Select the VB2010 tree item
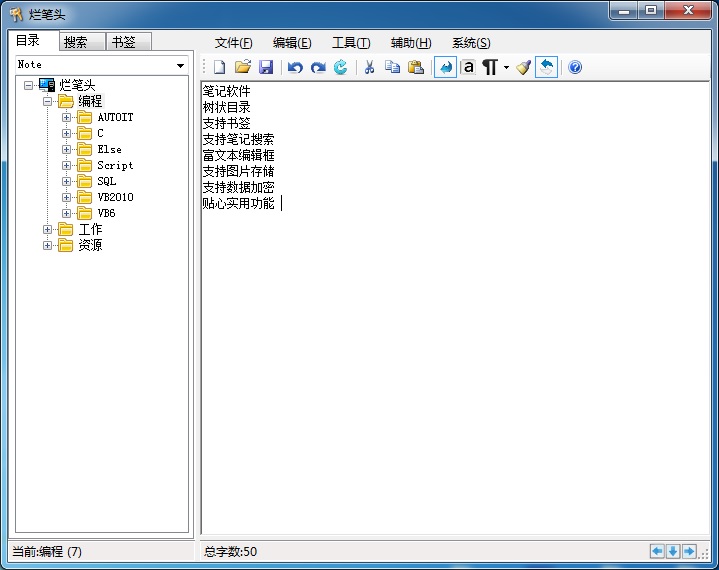This screenshot has height=570, width=719. [x=116, y=197]
